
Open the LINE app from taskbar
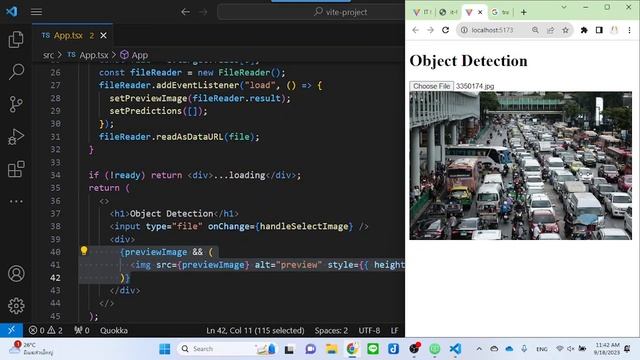click(x=373, y=349)
